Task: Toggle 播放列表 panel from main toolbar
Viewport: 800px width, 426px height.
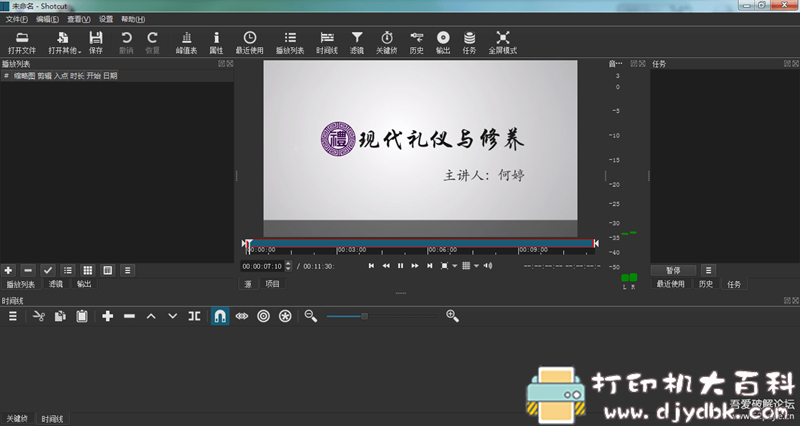Action: (x=290, y=42)
